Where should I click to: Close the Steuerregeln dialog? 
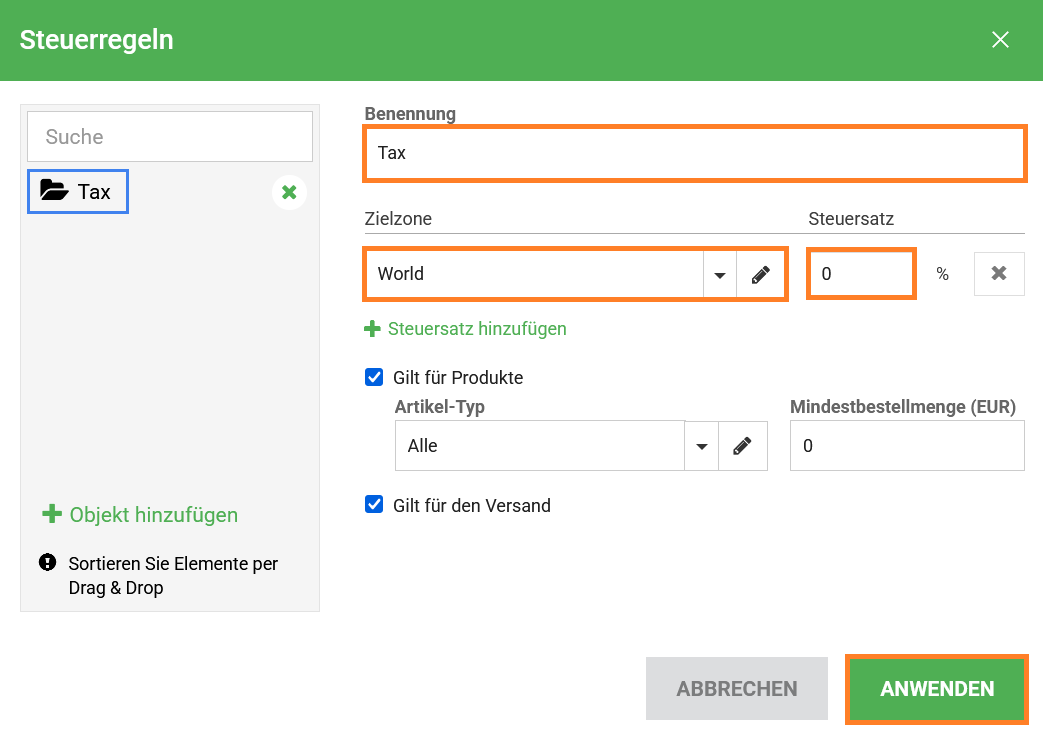1000,40
